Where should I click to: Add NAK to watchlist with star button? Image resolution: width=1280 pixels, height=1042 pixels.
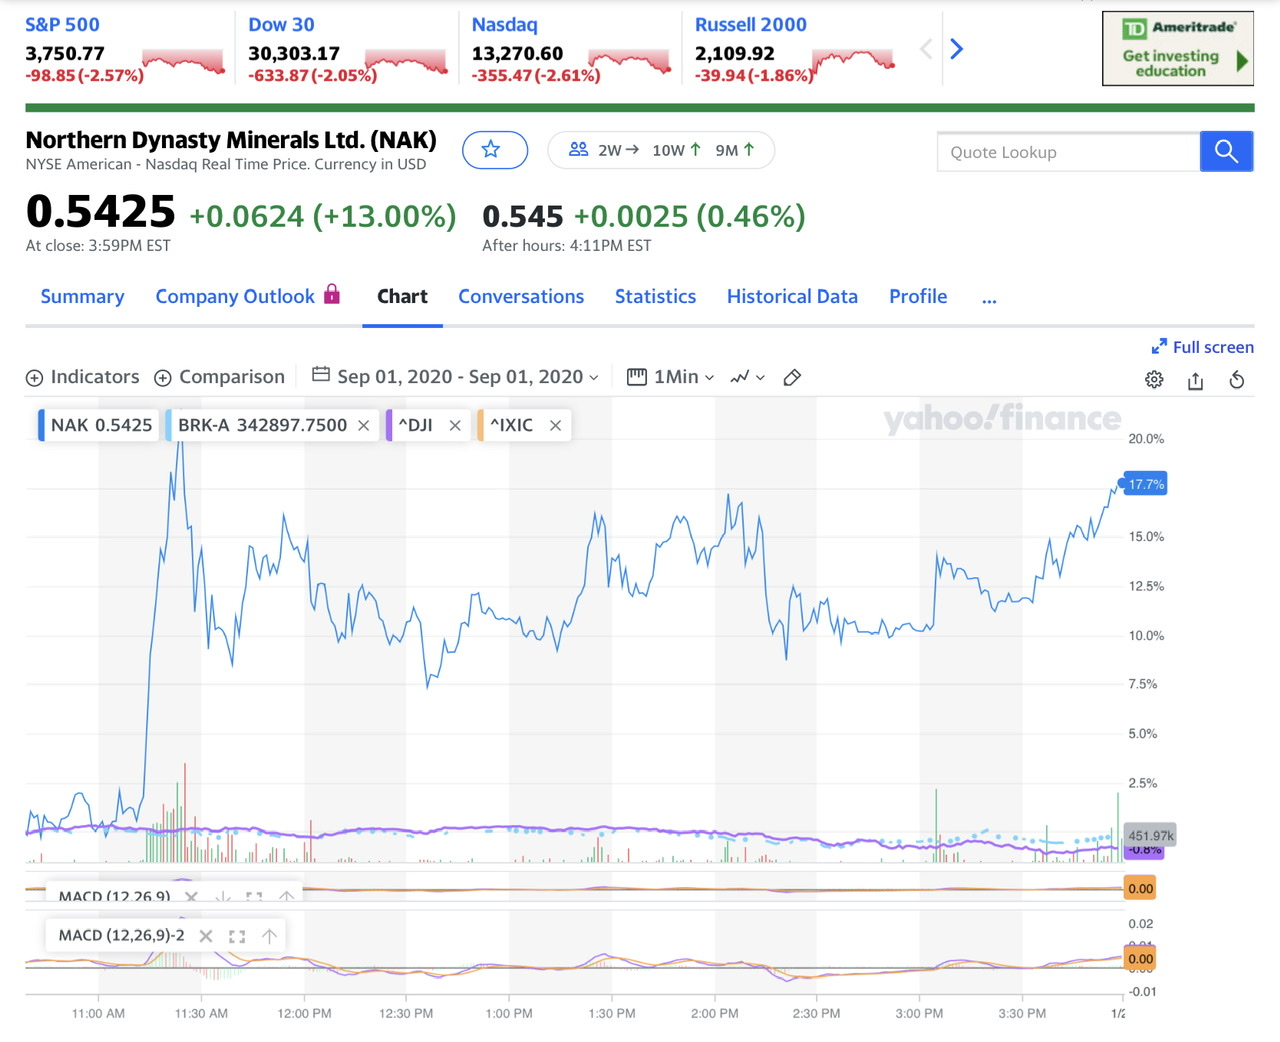pos(495,150)
